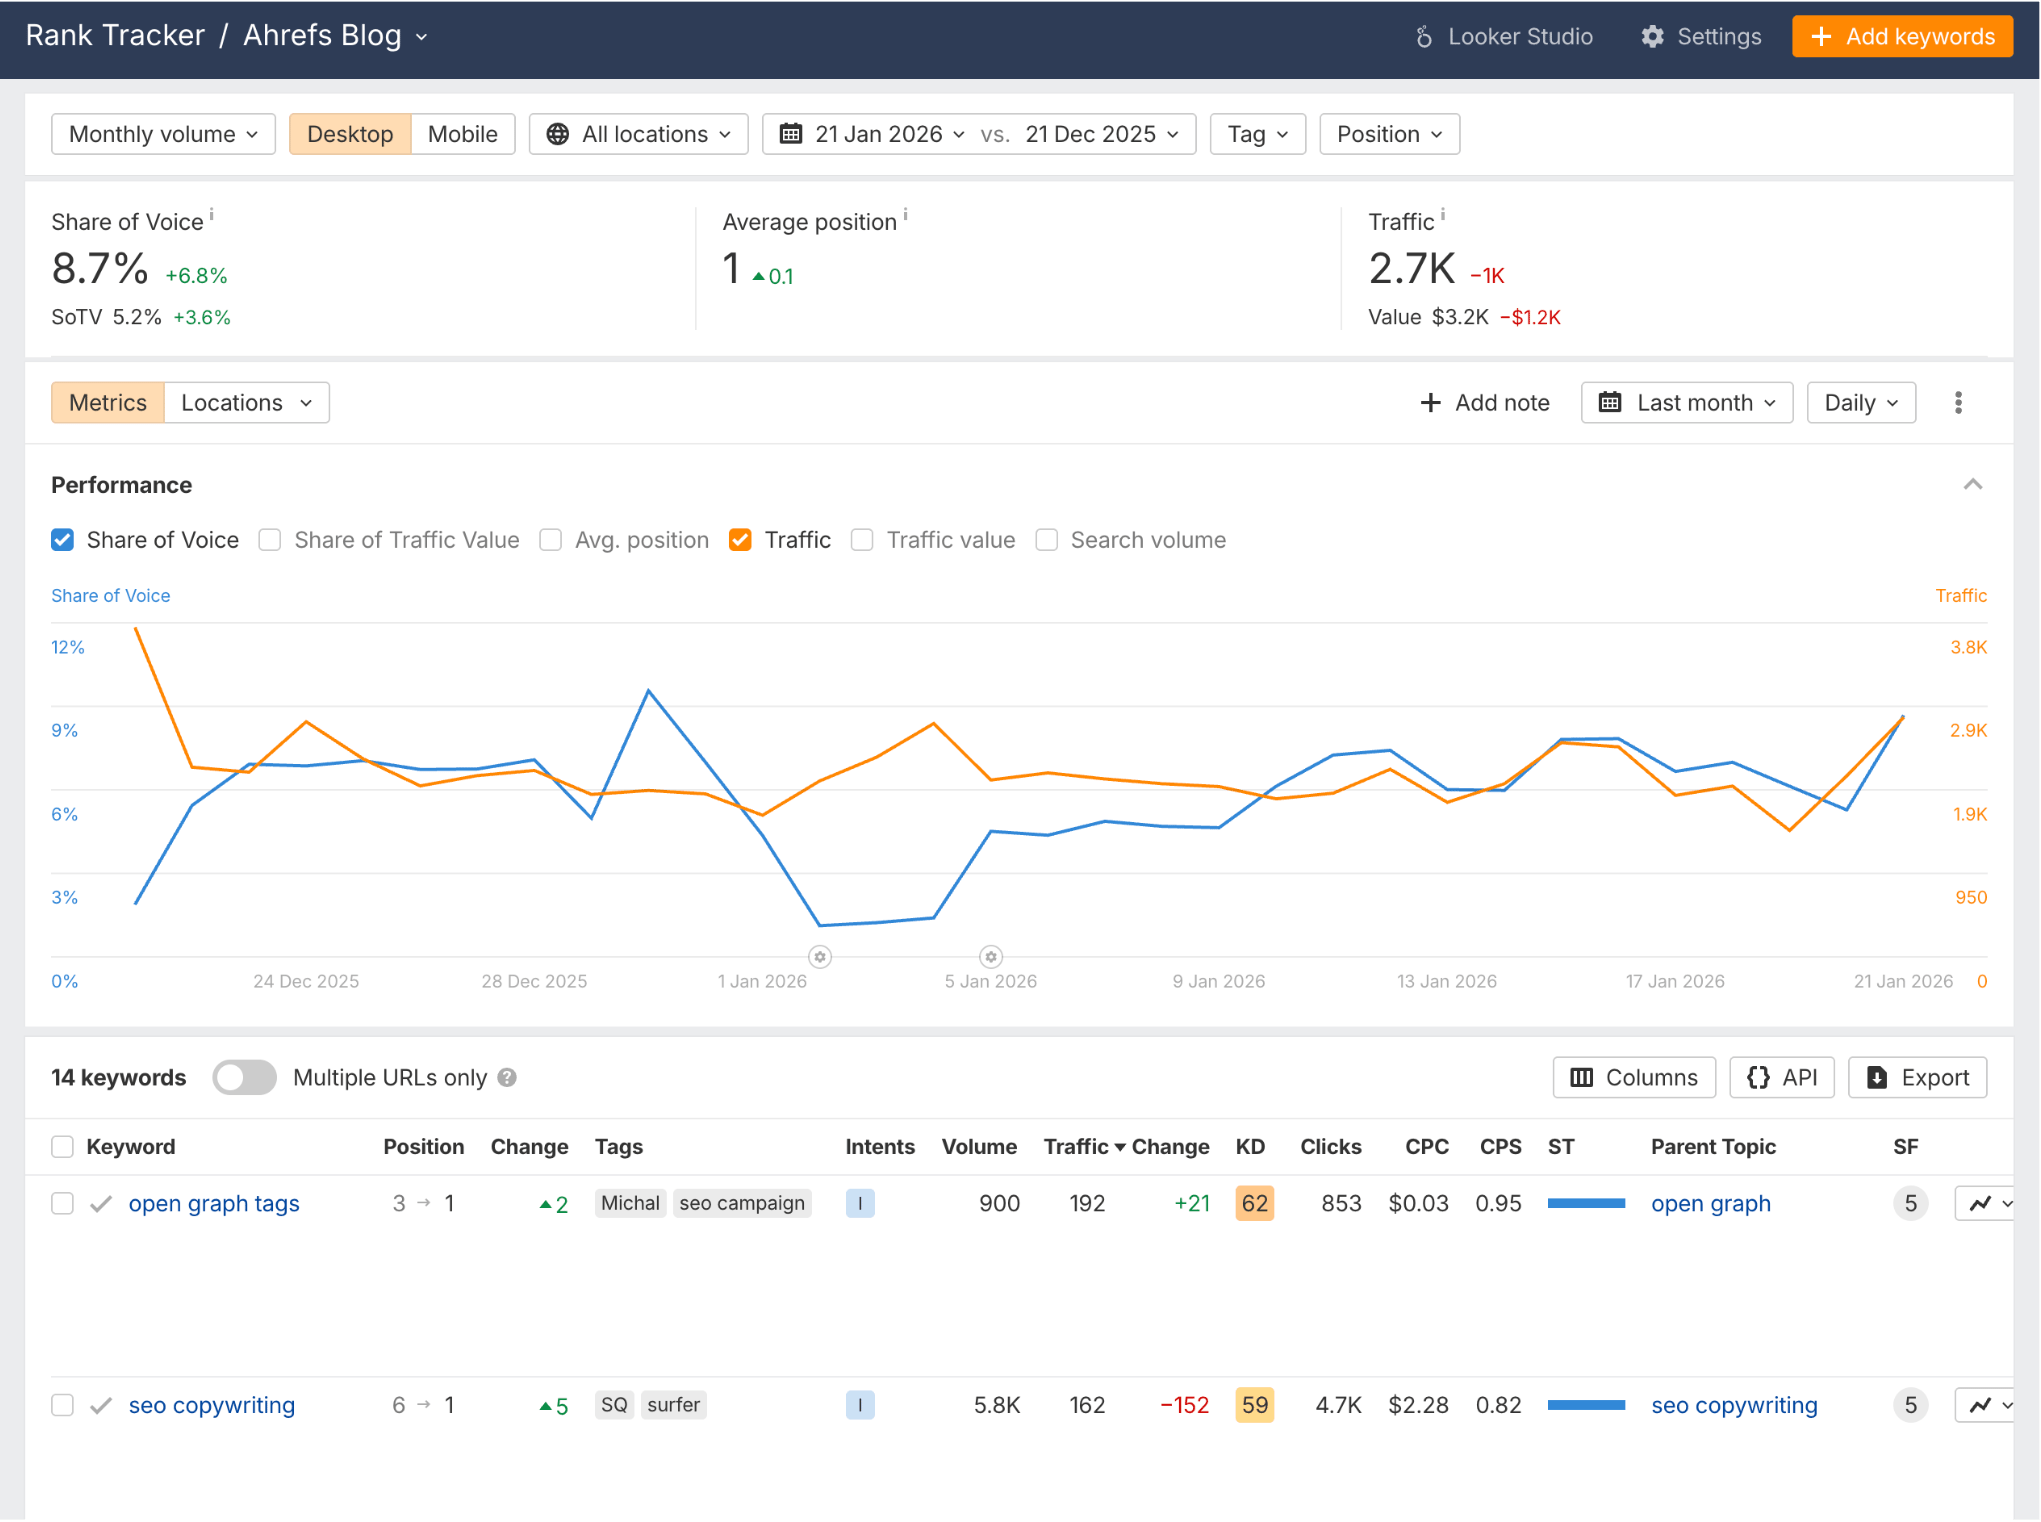2041x1522 pixels.
Task: Enable the Multiple URLs only toggle
Action: pyautogui.click(x=244, y=1077)
